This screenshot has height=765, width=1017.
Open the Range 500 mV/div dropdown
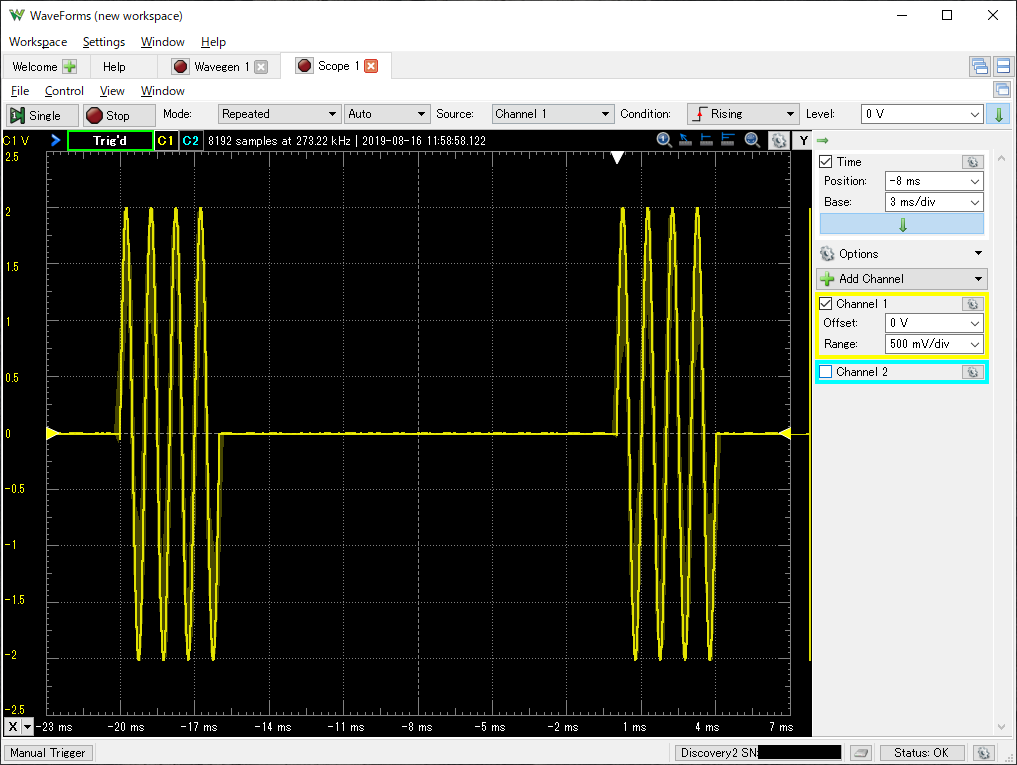[x=934, y=344]
